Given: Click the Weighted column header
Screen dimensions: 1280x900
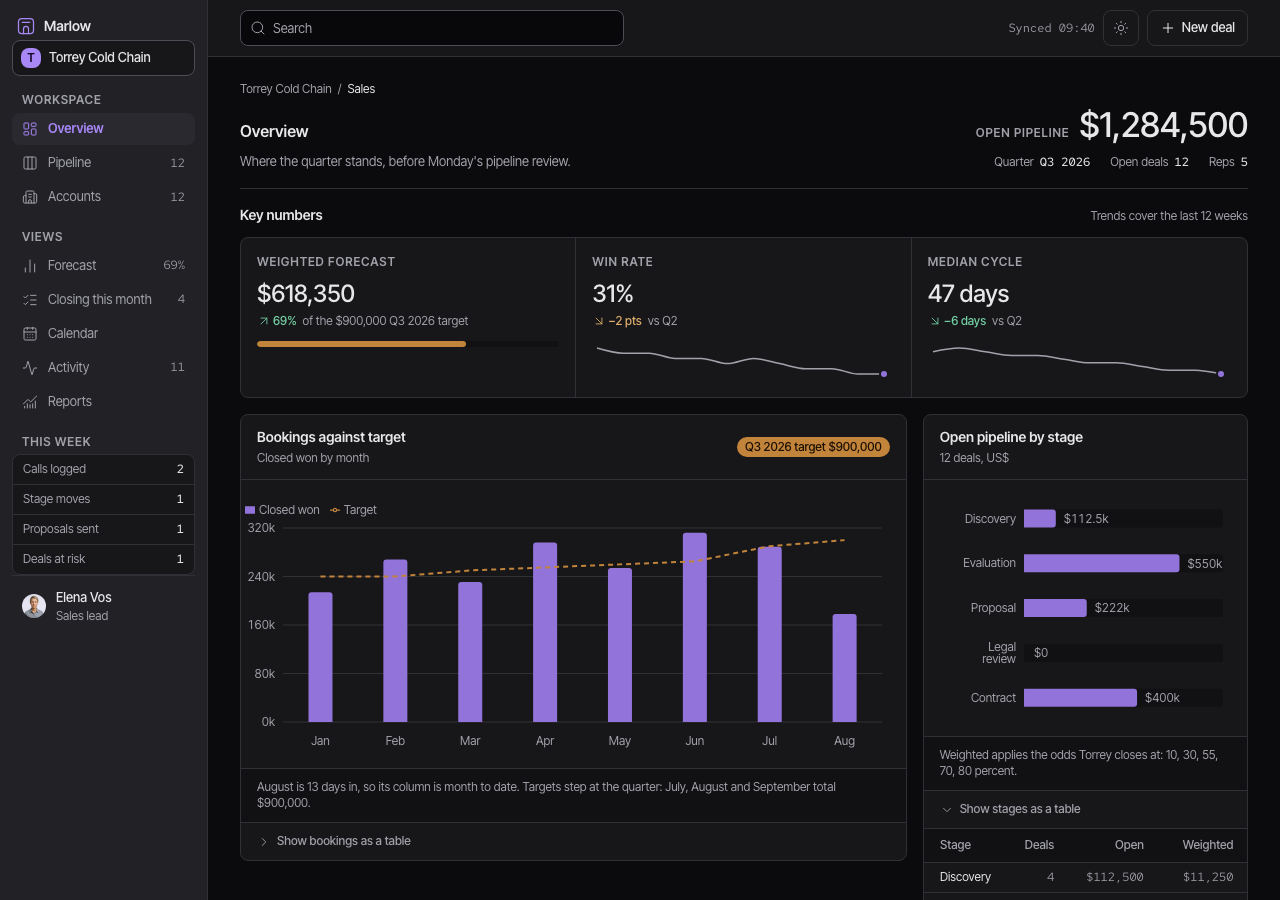Looking at the screenshot, I should 1208,845.
